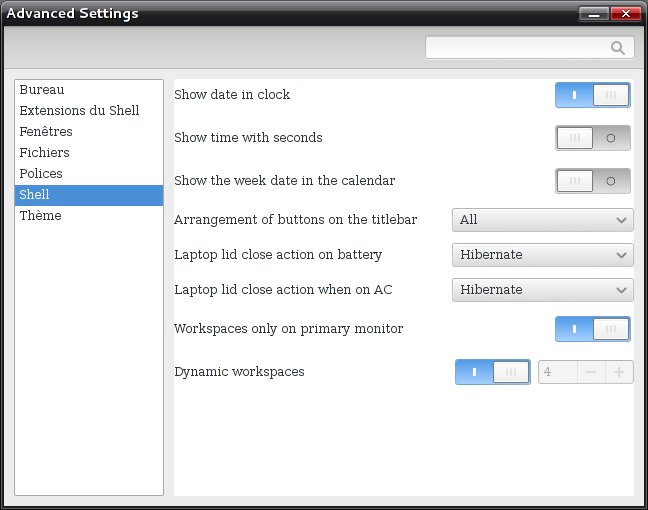
Task: Turn off Dynamic workspaces switch
Action: pyautogui.click(x=493, y=372)
